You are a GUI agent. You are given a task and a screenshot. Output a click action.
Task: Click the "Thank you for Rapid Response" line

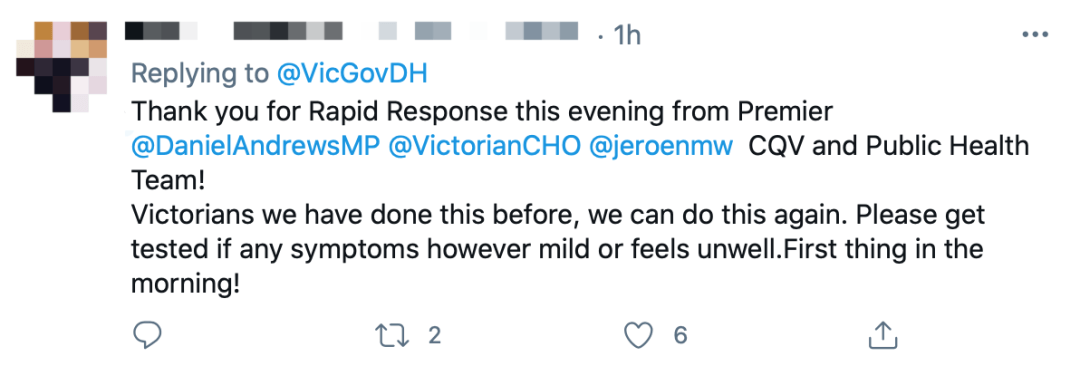point(482,110)
